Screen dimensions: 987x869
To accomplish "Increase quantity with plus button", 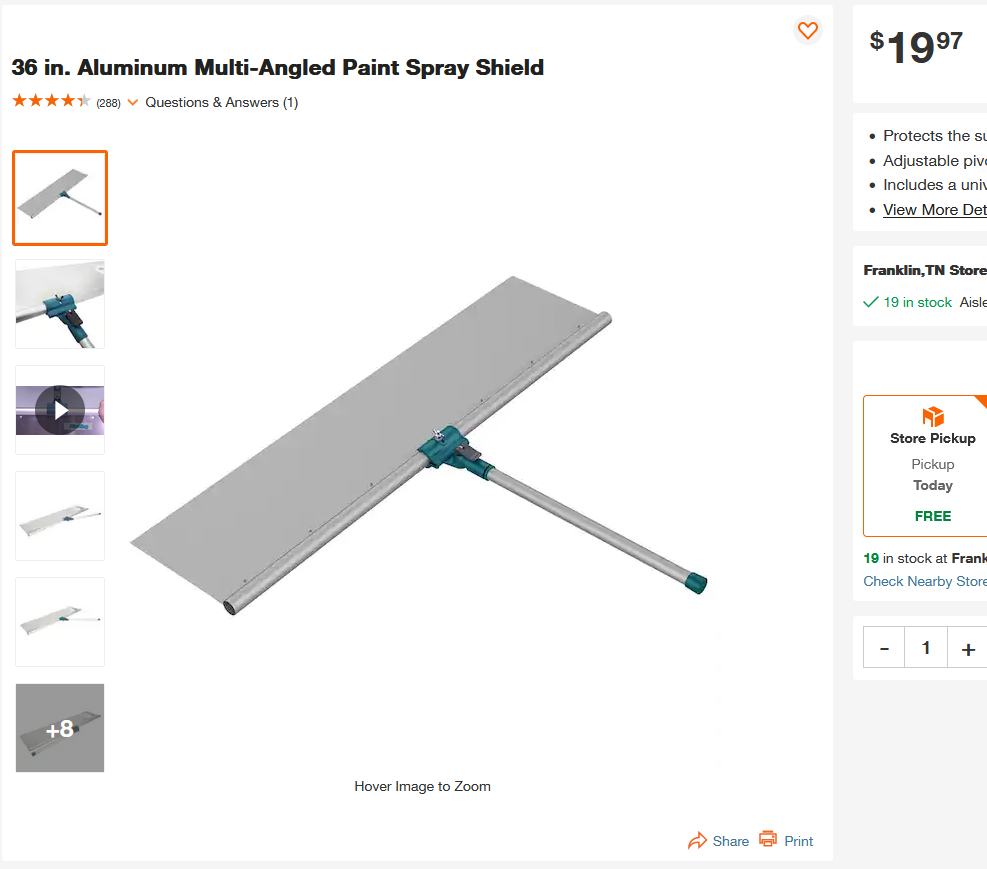I will pos(968,648).
